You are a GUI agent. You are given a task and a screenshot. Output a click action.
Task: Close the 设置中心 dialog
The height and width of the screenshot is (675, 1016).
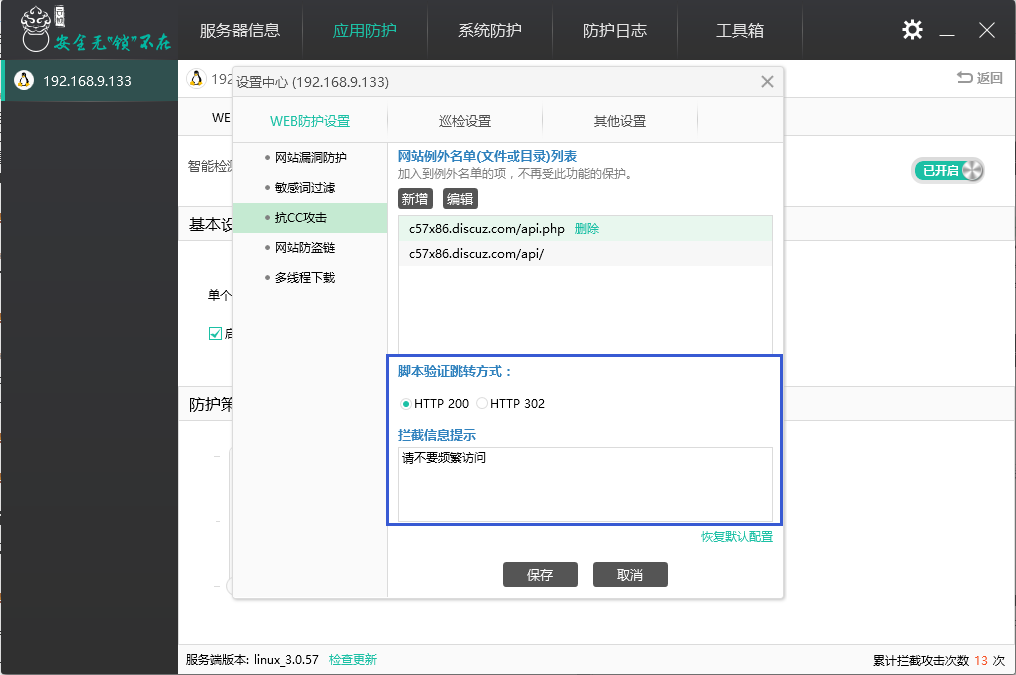click(767, 82)
